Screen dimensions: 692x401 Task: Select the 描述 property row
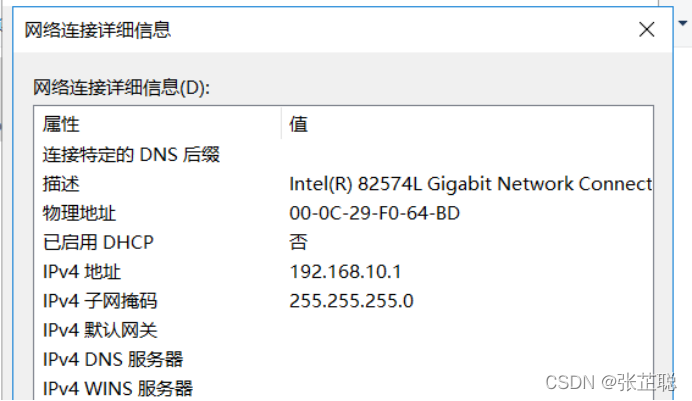click(61, 184)
